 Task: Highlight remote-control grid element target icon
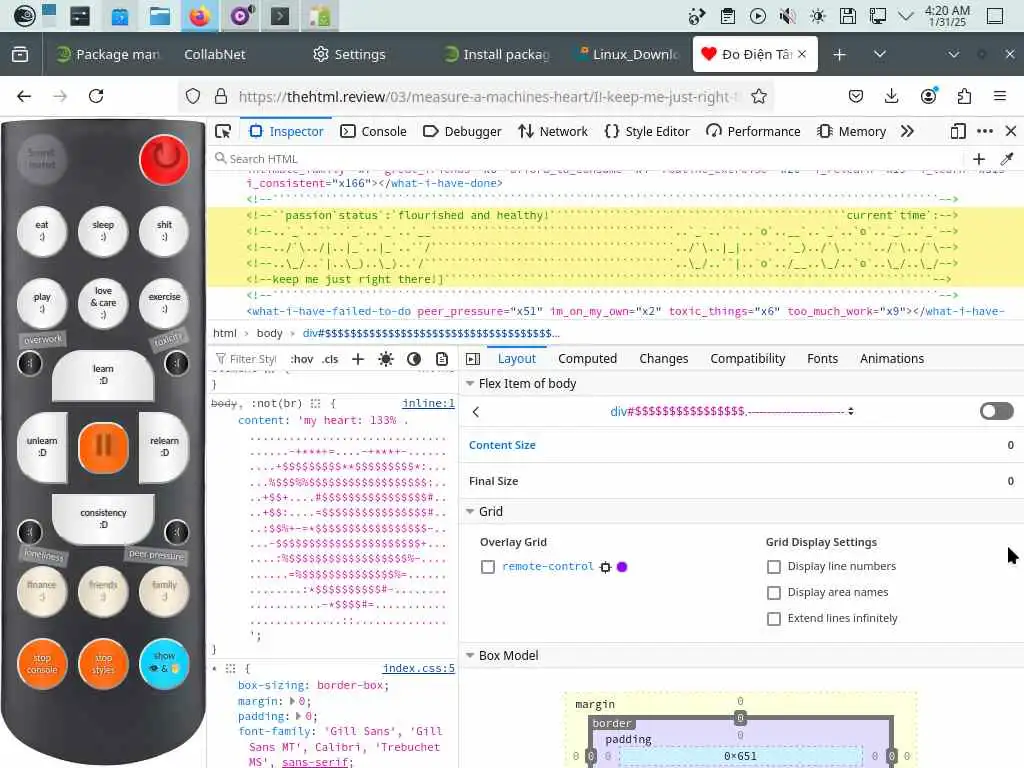click(605, 567)
